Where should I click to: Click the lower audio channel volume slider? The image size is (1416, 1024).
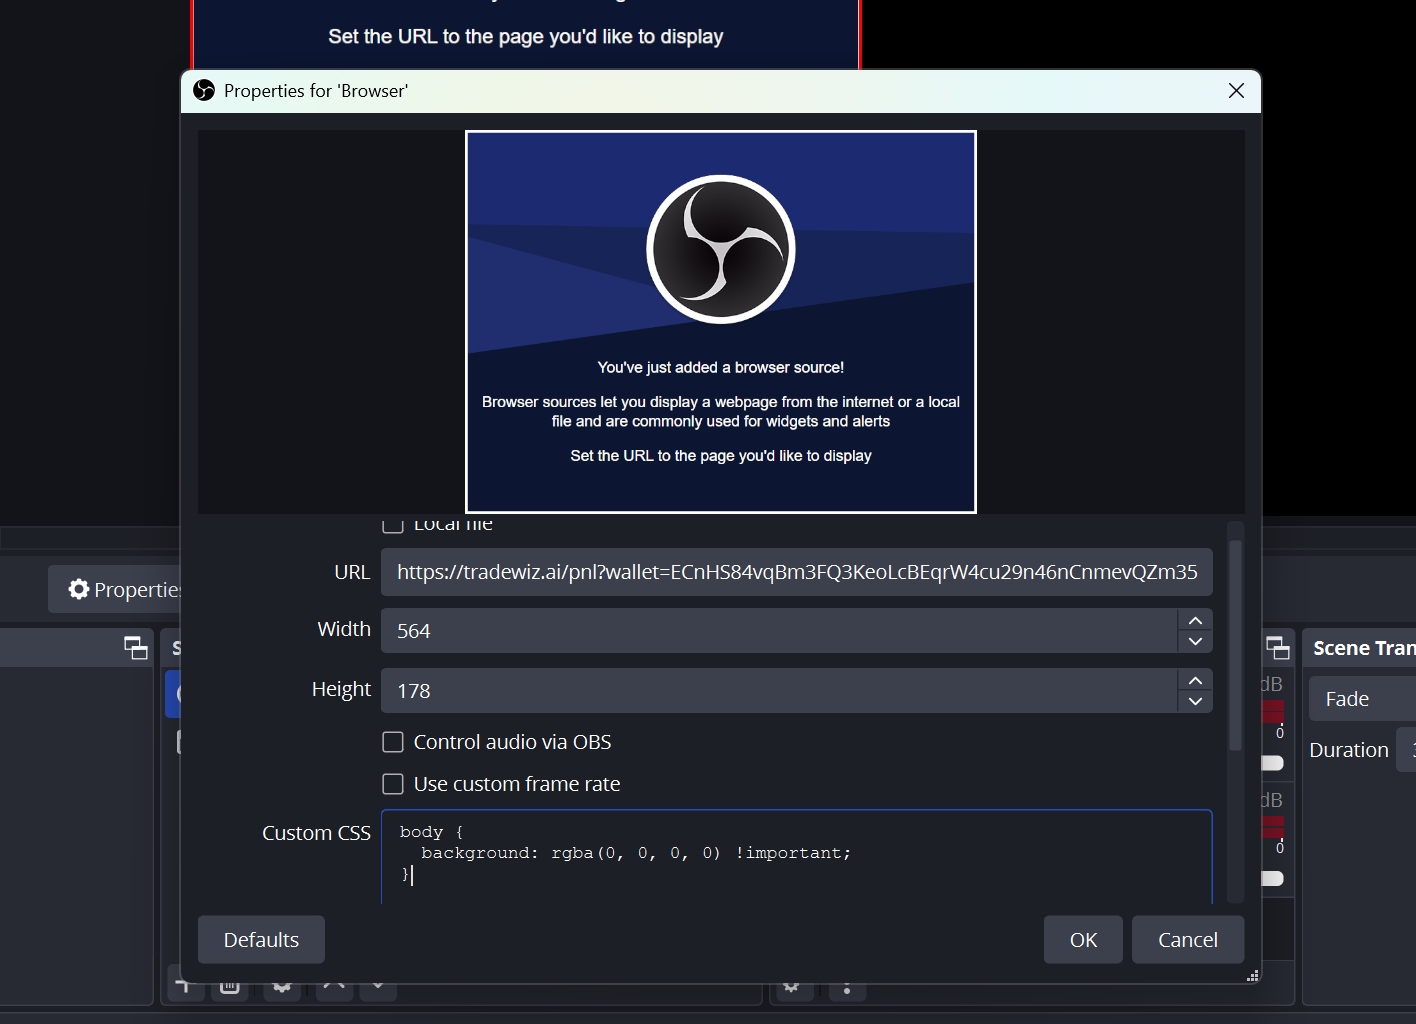(1272, 878)
